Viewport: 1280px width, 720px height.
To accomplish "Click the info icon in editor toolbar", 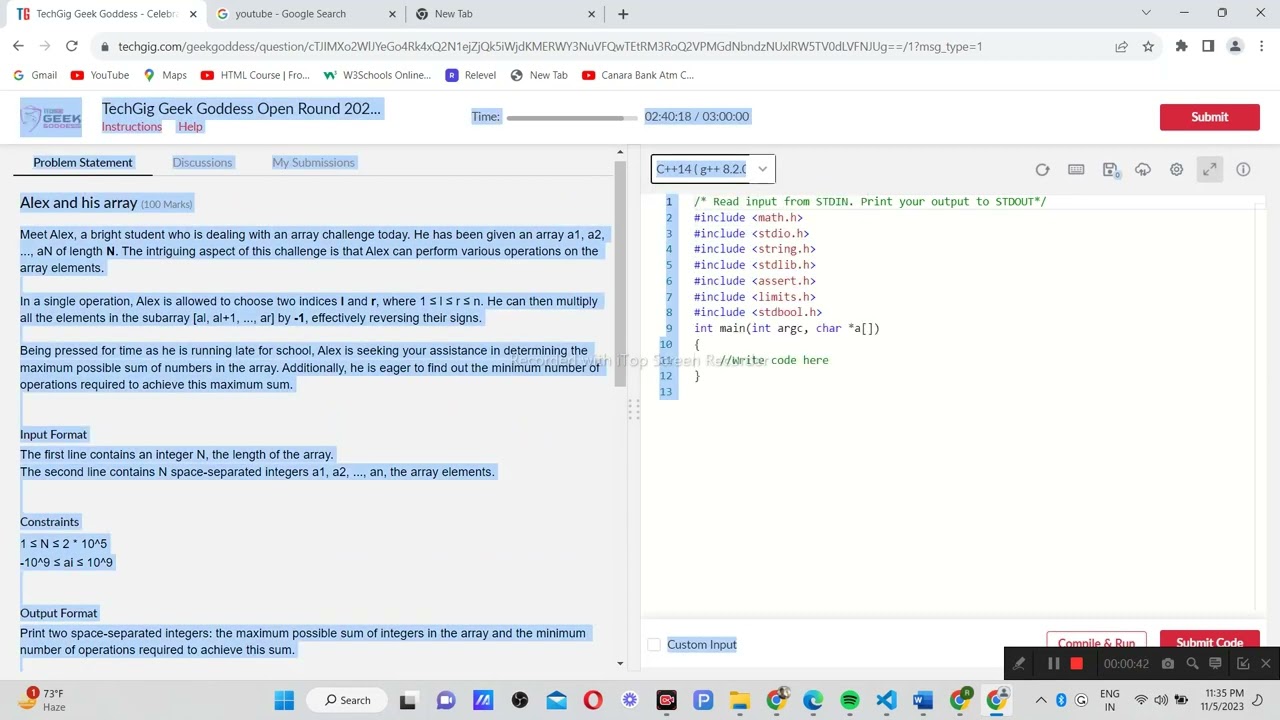I will [1243, 170].
